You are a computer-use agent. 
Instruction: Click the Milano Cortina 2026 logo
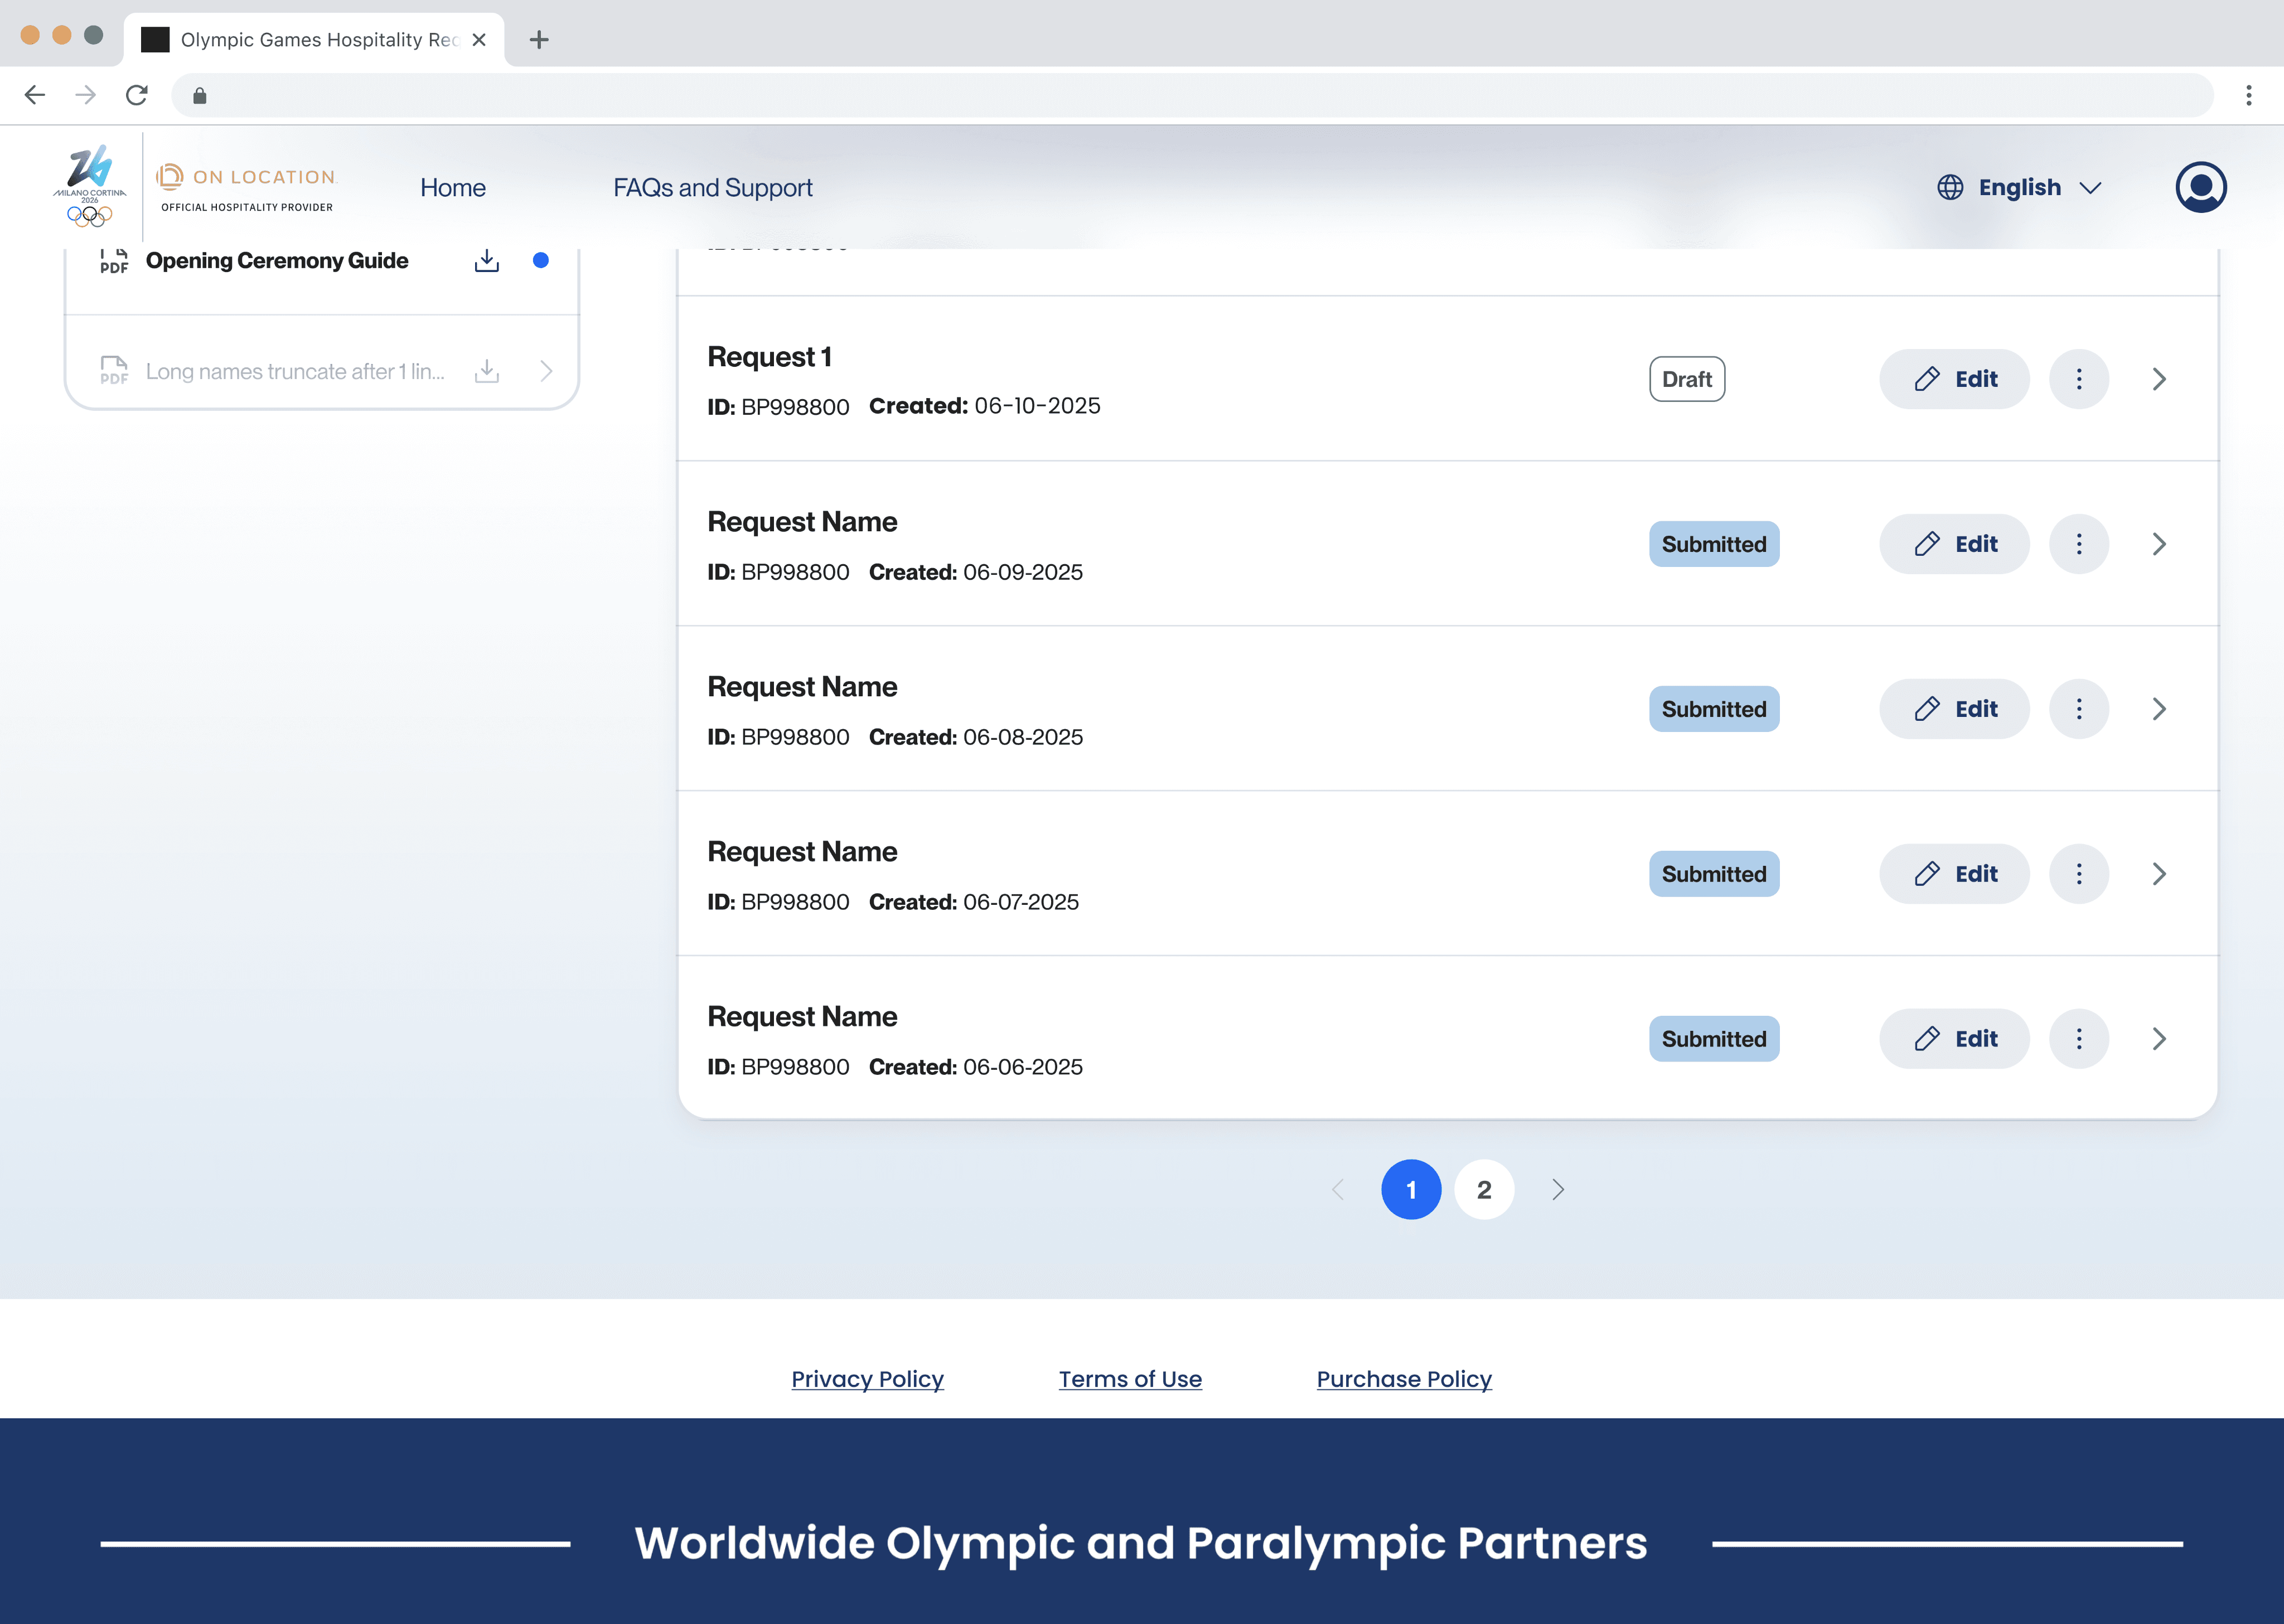tap(88, 186)
